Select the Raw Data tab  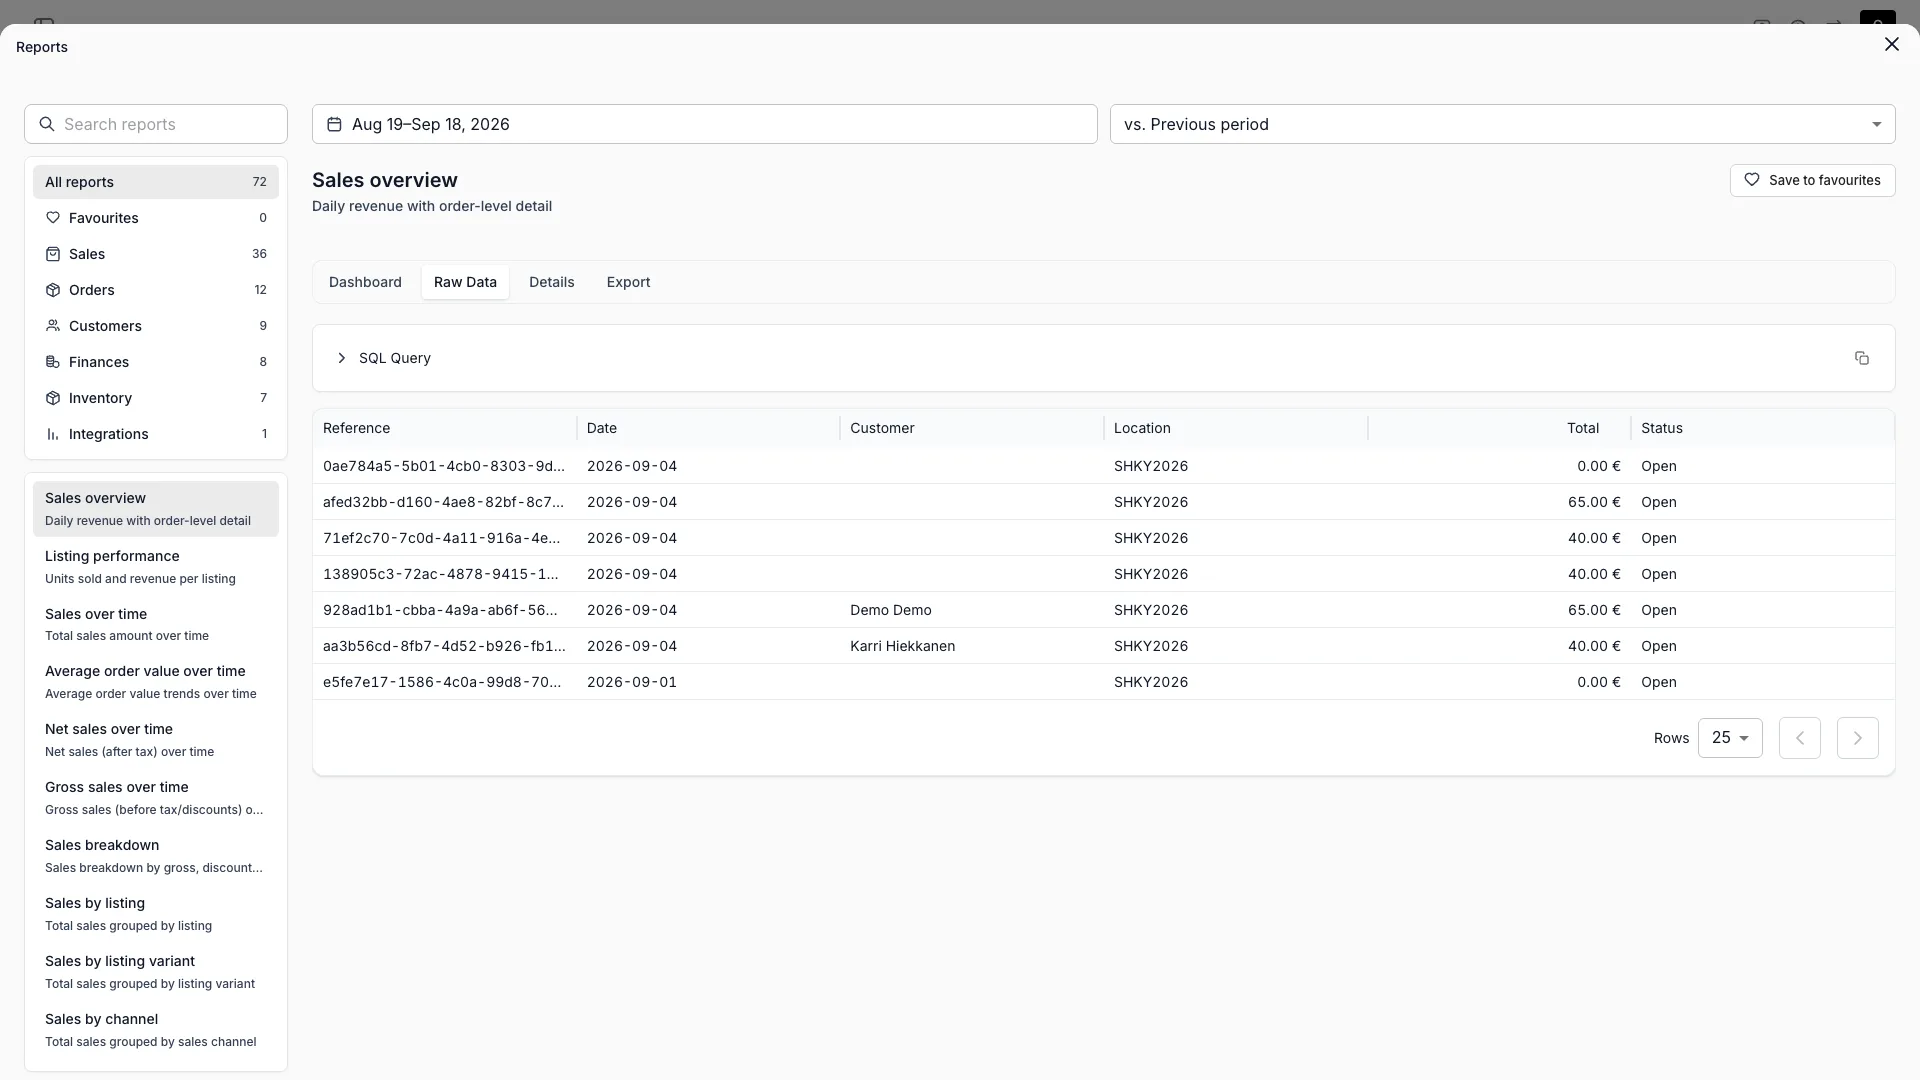tap(465, 282)
